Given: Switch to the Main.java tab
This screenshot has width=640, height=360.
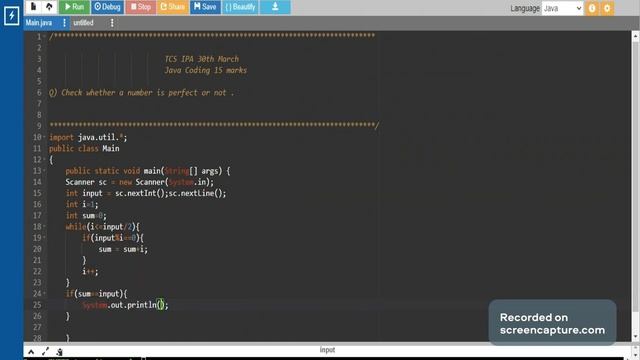Looking at the screenshot, I should click(x=39, y=23).
